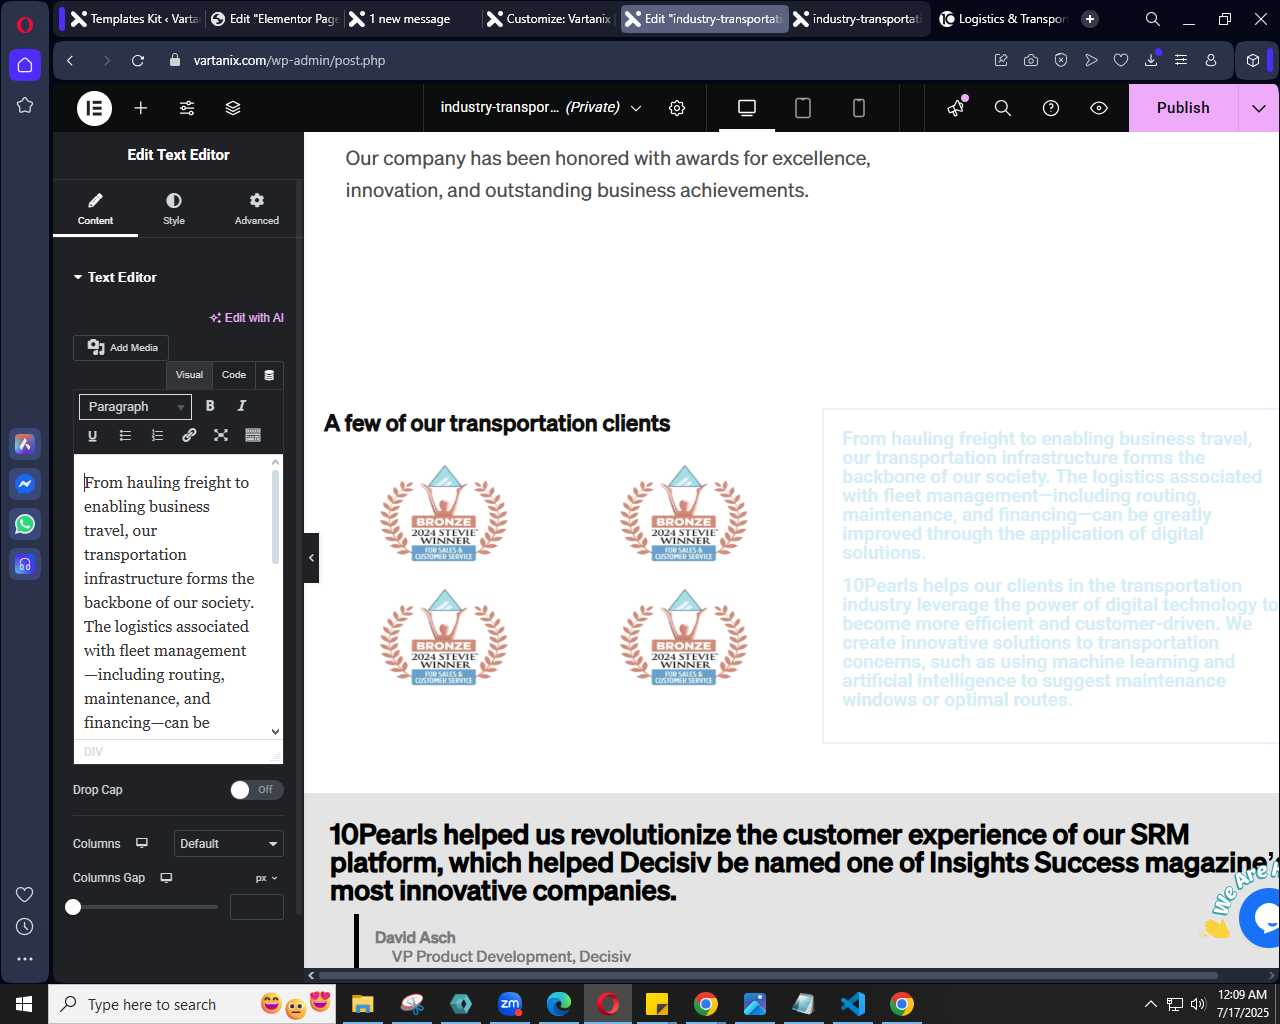Open the Columns Default dropdown

(229, 844)
